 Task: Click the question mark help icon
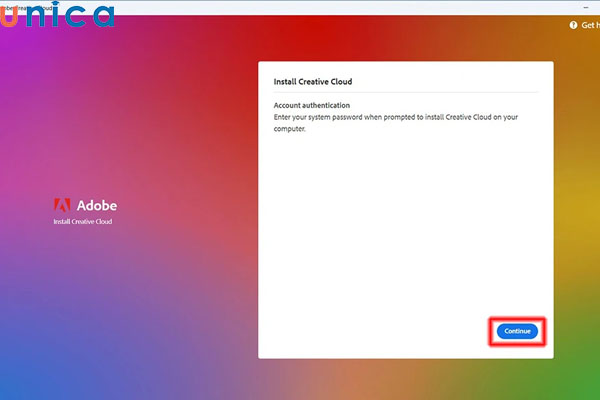pos(574,26)
